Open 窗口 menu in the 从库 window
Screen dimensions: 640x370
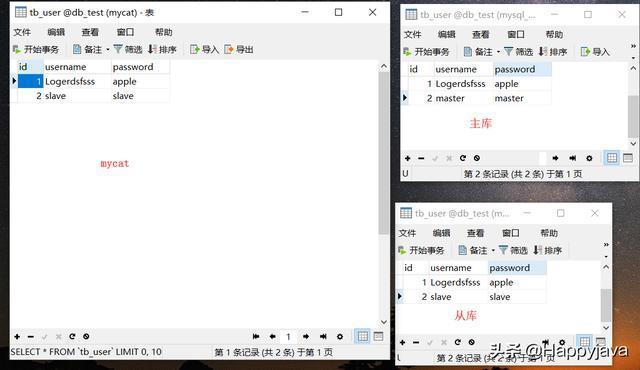point(511,233)
